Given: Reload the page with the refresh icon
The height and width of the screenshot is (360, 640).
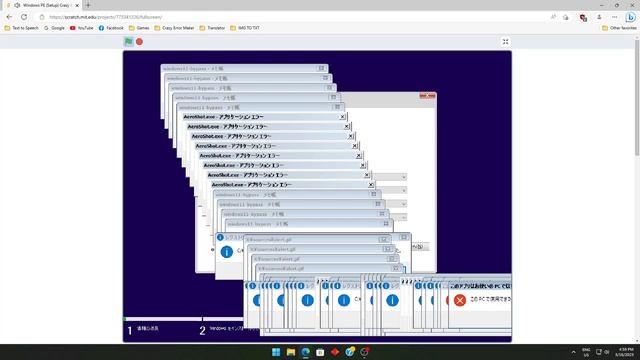Looking at the screenshot, I should [x=24, y=17].
